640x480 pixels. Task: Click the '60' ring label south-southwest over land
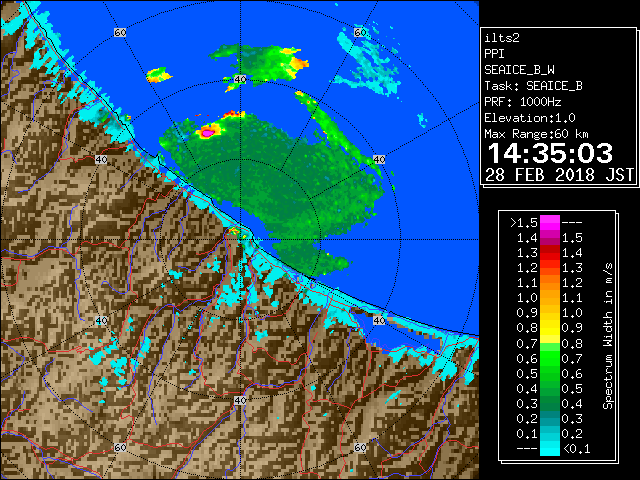120,447
